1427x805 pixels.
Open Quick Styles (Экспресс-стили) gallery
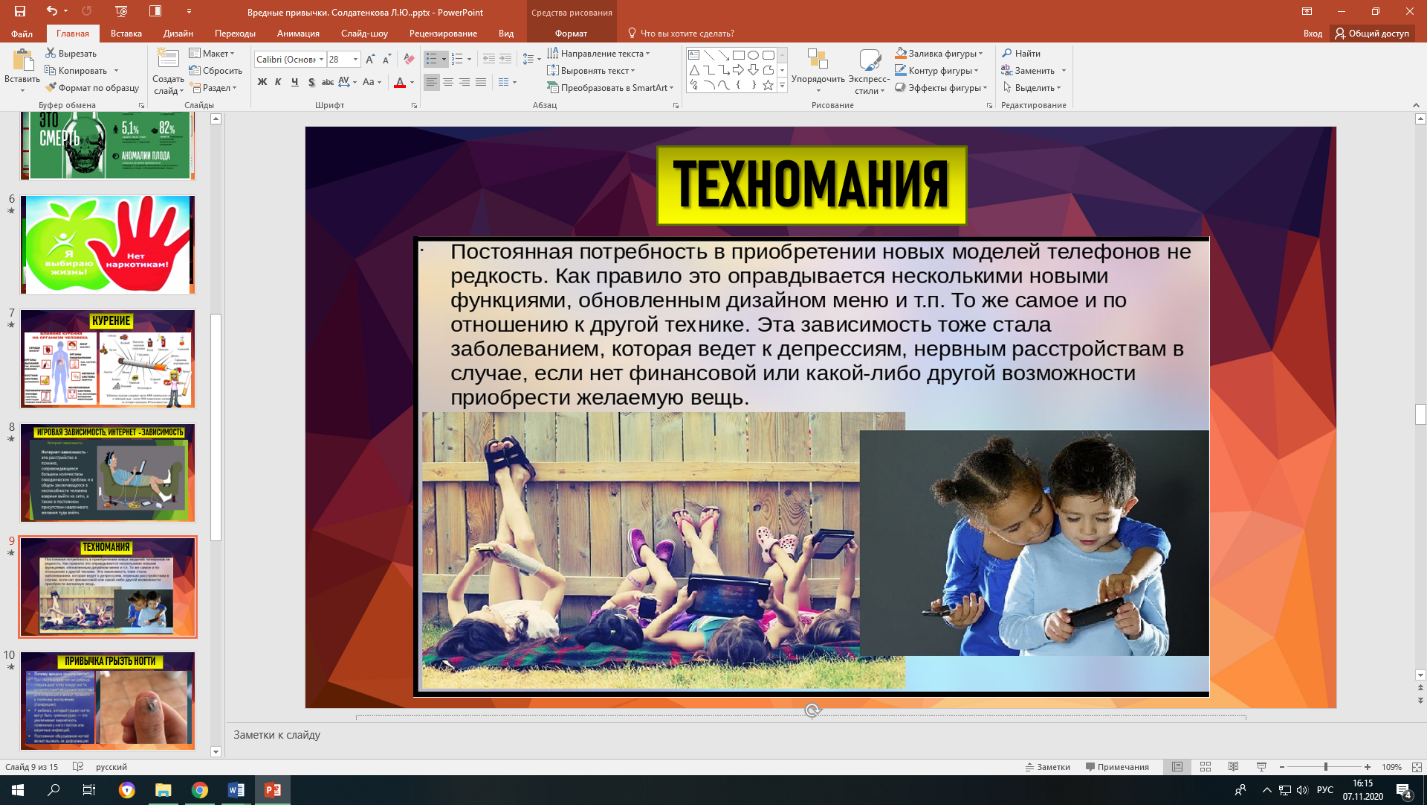tap(870, 70)
